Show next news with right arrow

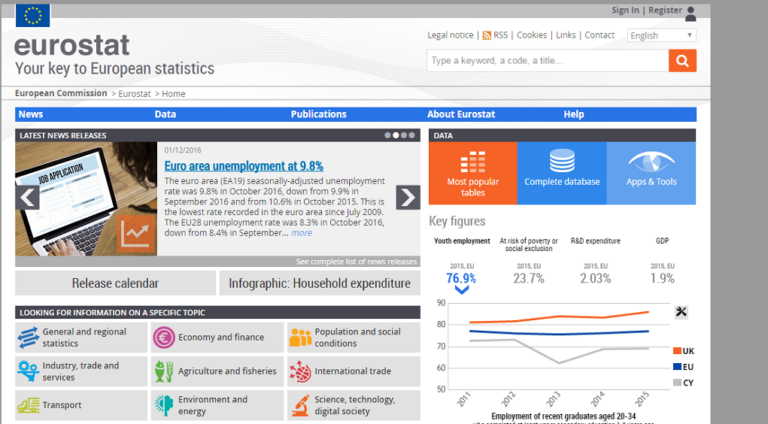click(x=408, y=197)
